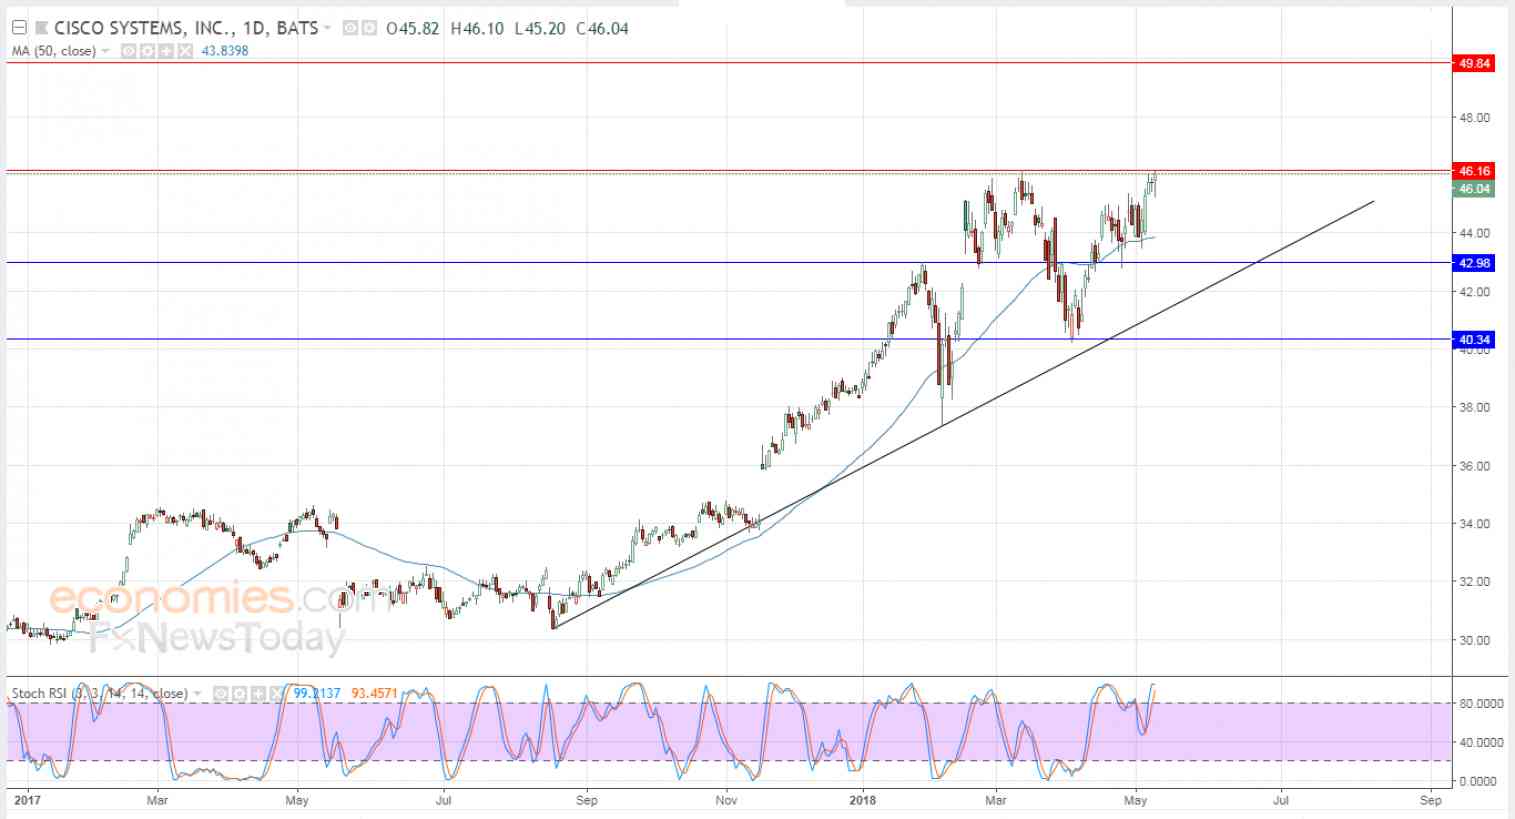Click the Stoch RSI value 93.4571
Screen dimensions: 1515x819
pos(376,693)
